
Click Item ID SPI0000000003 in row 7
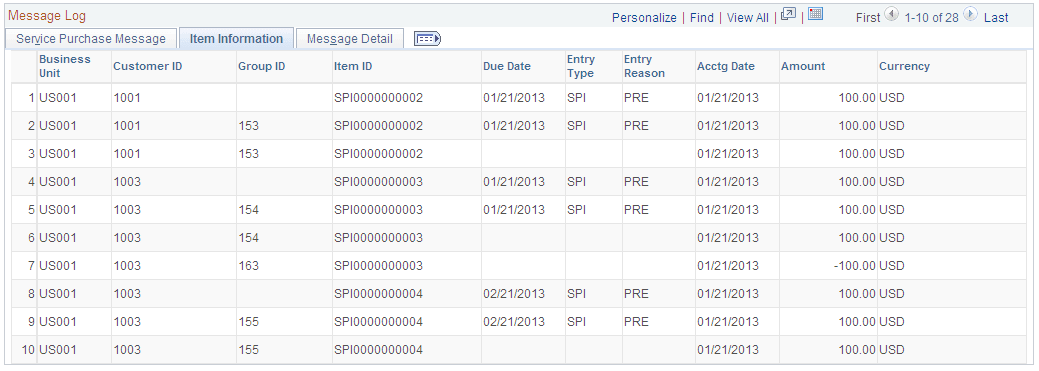[378, 266]
